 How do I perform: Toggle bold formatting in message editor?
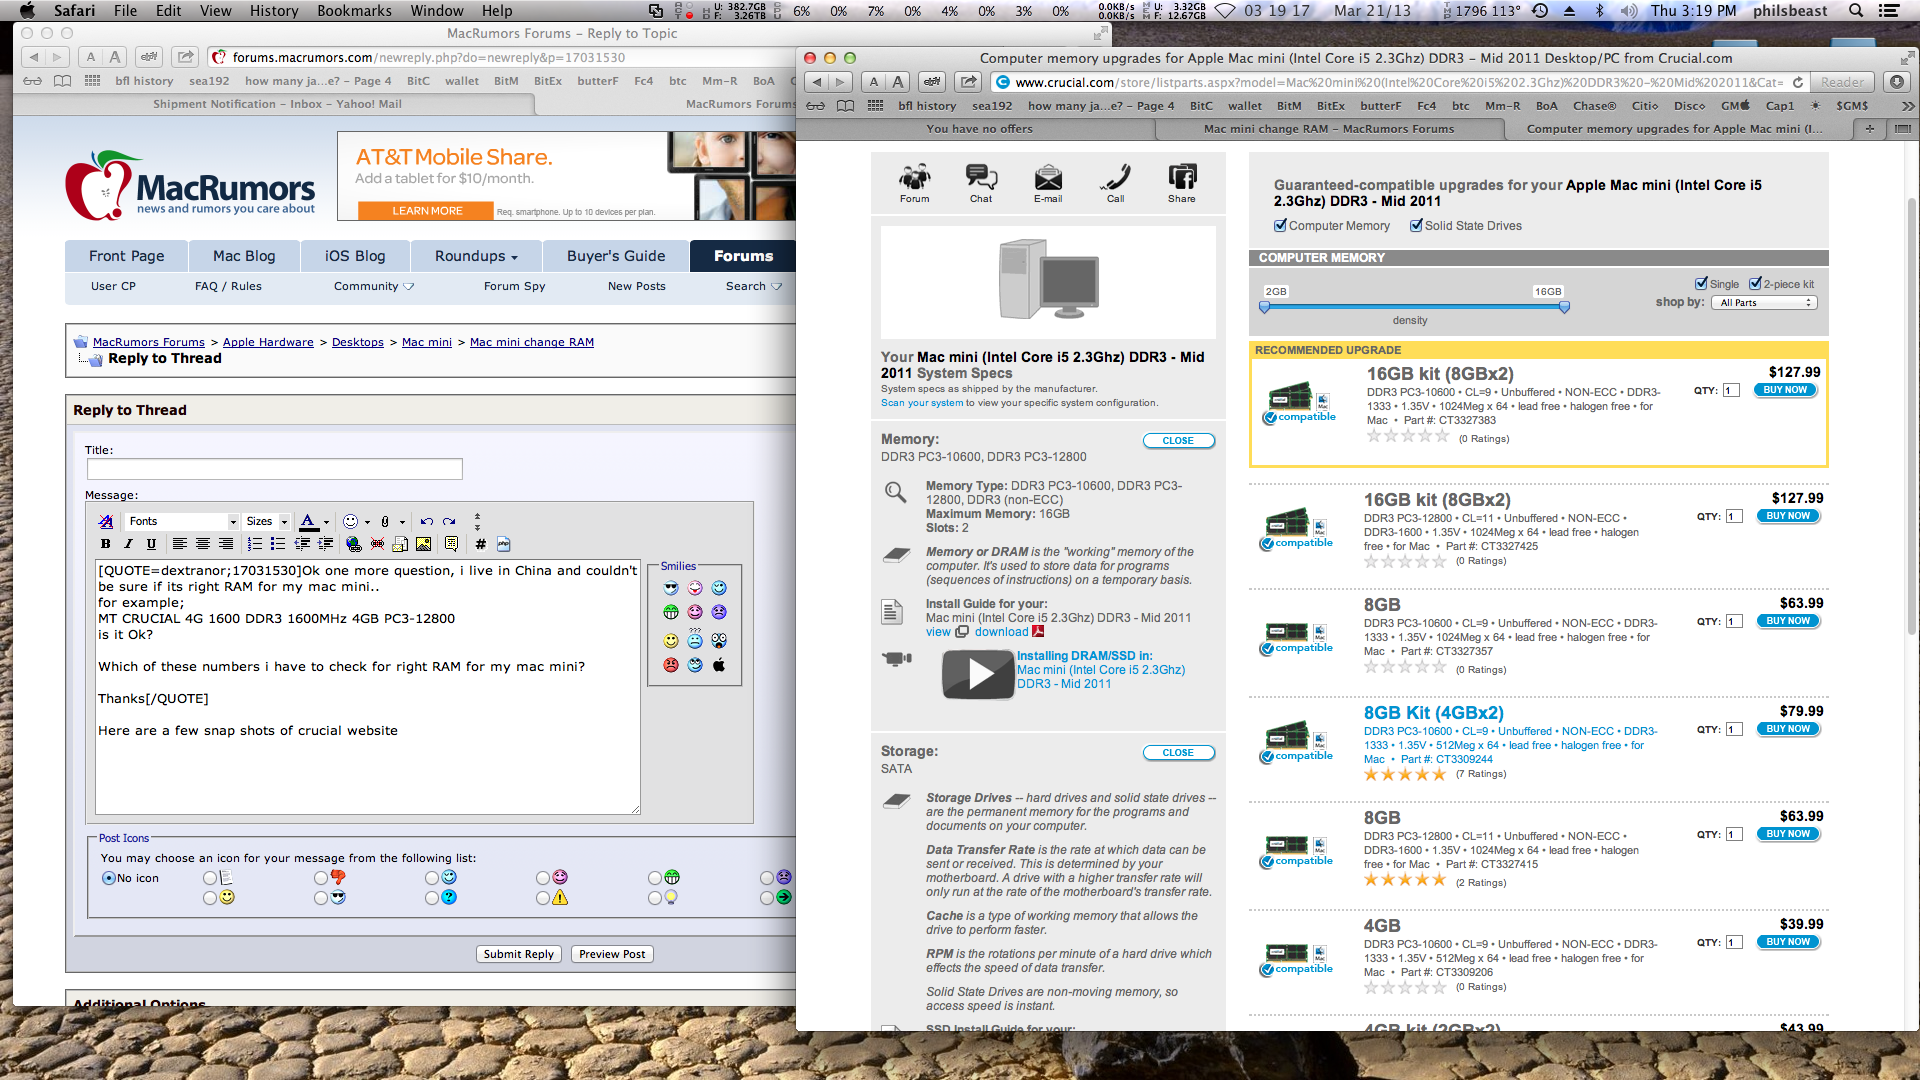coord(105,544)
